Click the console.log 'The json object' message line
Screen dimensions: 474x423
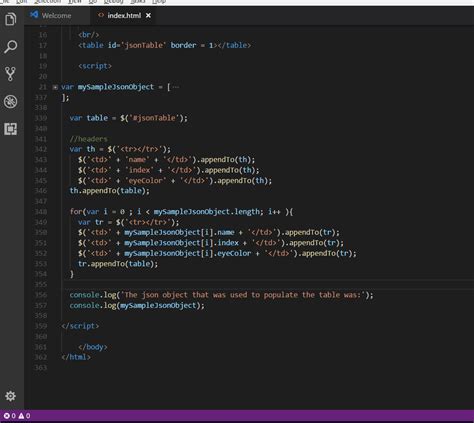221,295
